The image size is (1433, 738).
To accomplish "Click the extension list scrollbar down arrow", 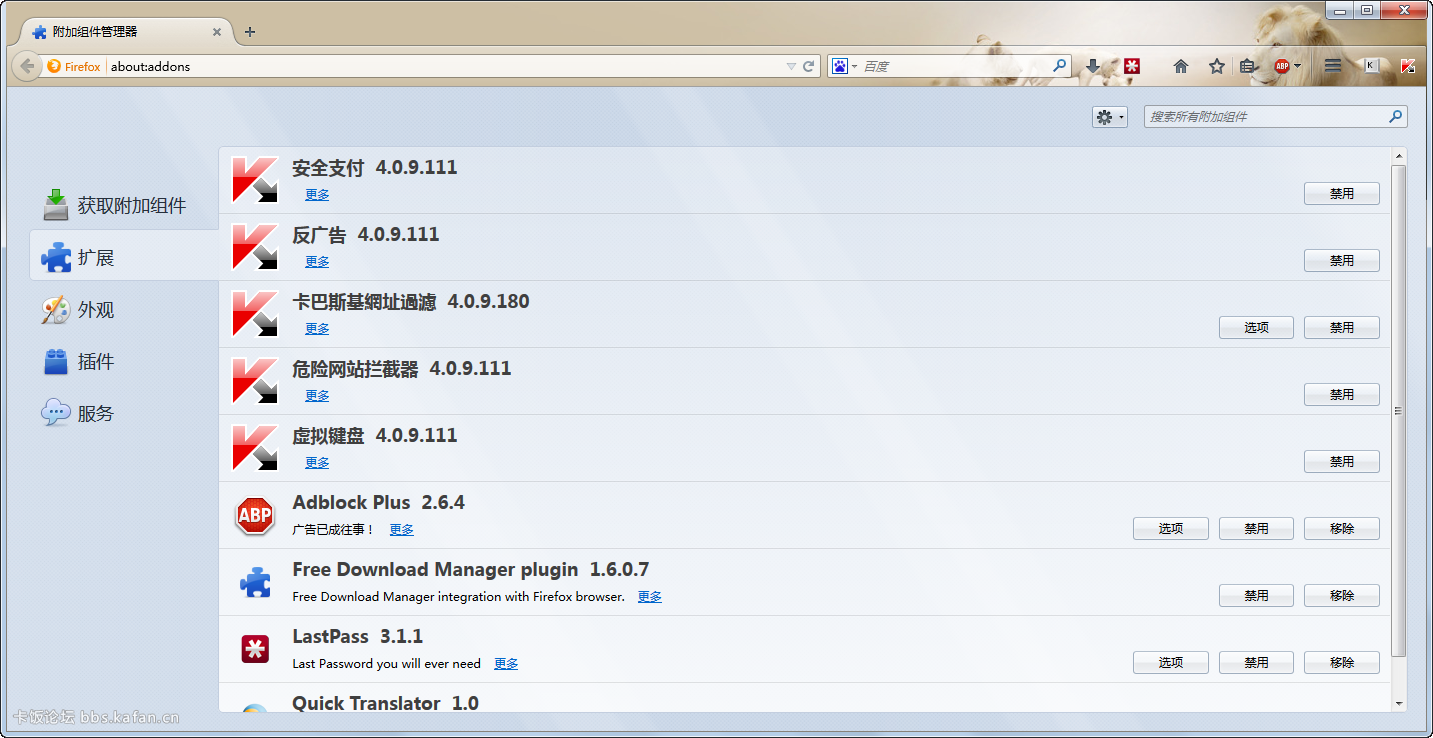I will click(x=1399, y=704).
